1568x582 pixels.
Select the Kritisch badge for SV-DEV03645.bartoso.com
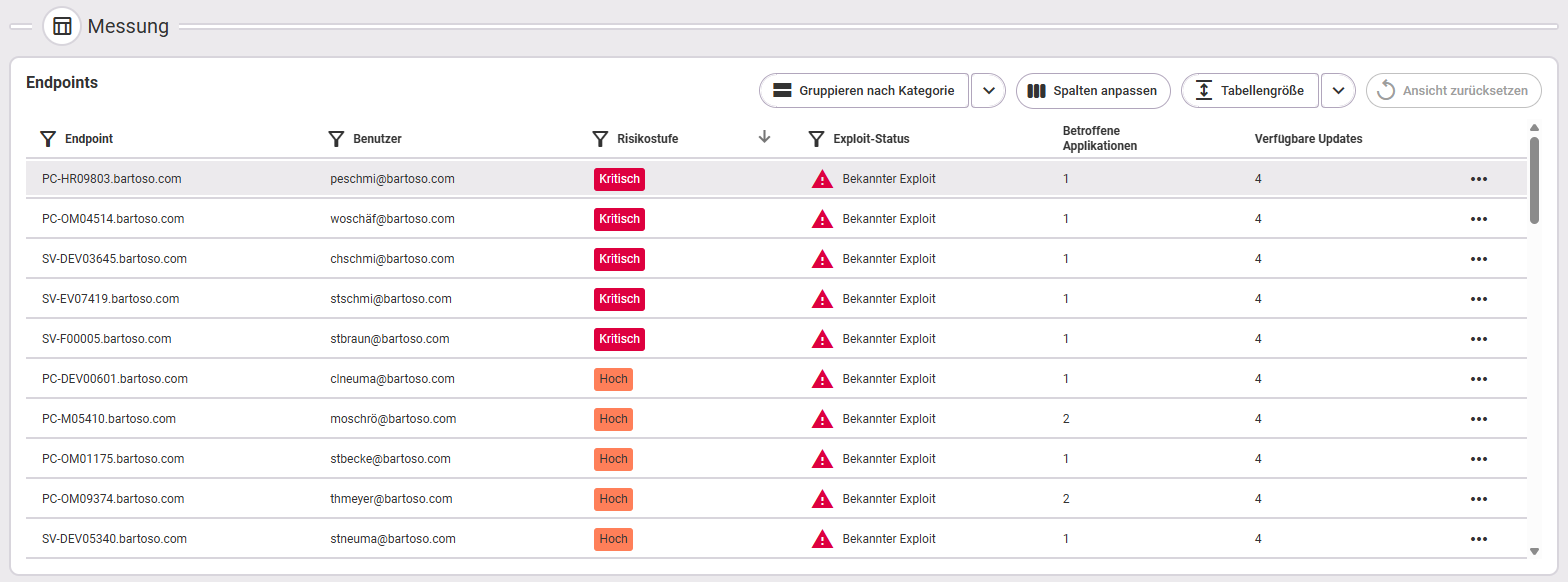619,259
